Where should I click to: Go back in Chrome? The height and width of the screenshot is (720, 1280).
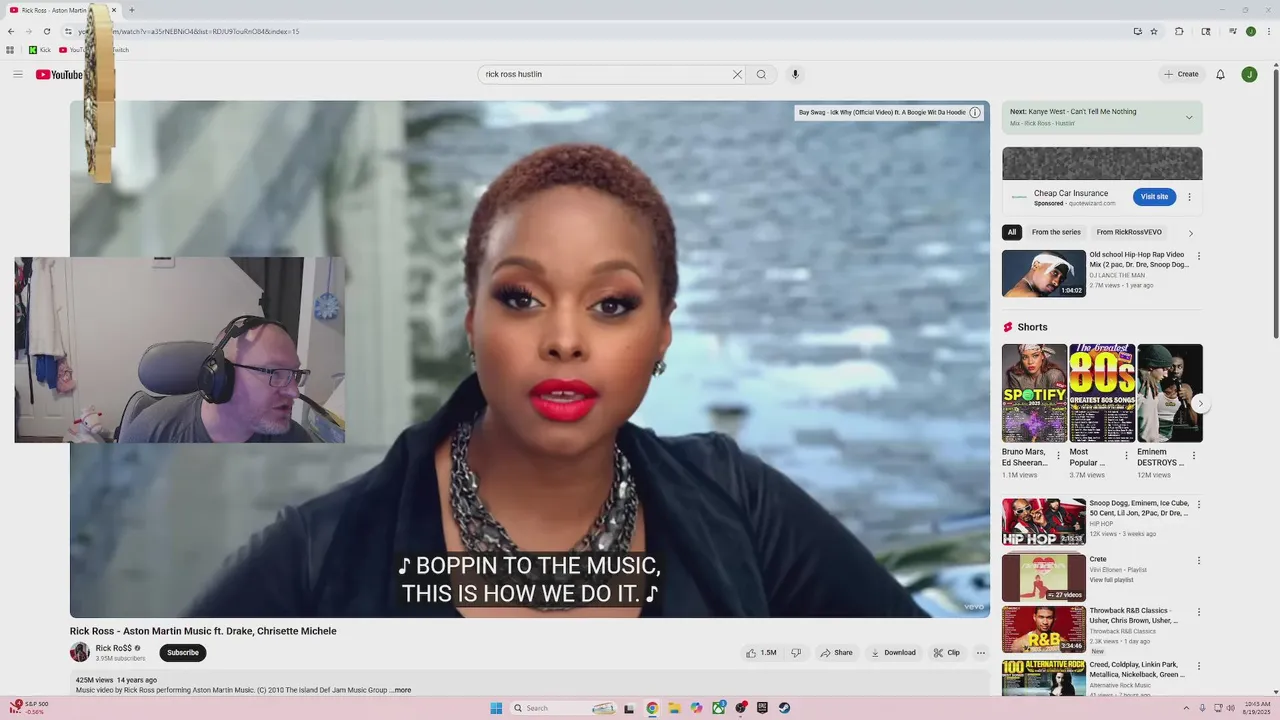[11, 31]
